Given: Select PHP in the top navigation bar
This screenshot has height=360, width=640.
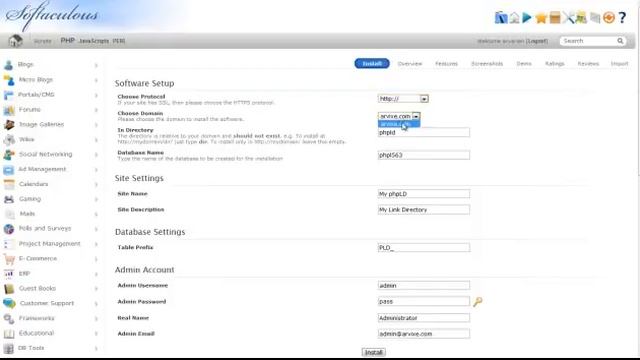Looking at the screenshot, I should tap(67, 40).
